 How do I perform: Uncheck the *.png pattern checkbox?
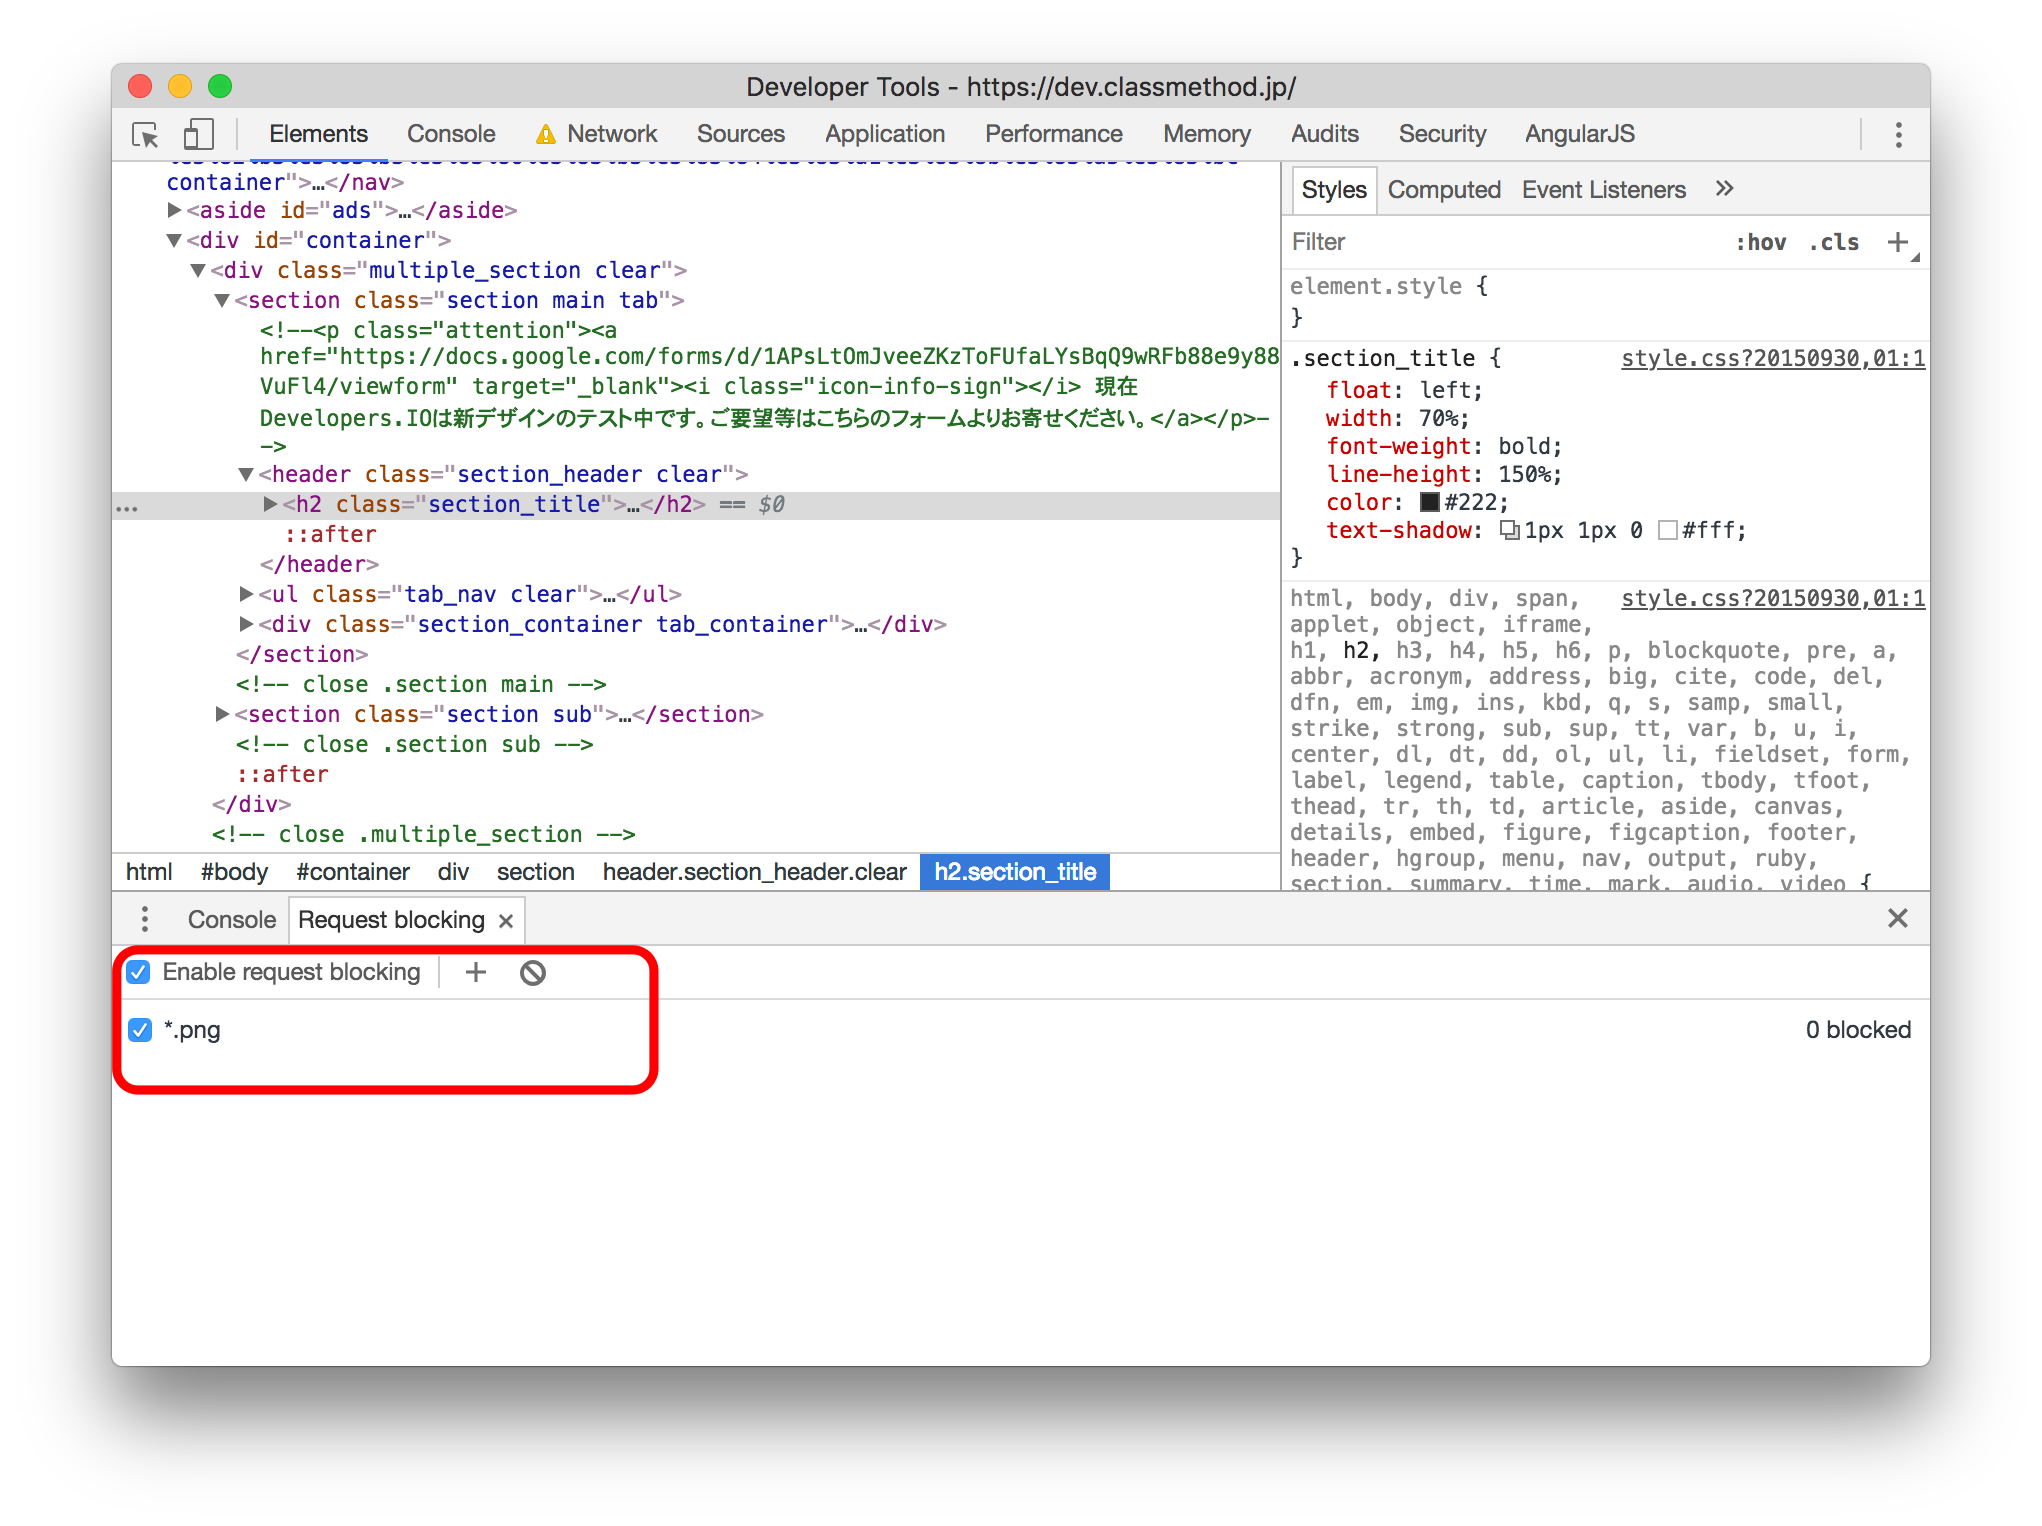pyautogui.click(x=139, y=1030)
